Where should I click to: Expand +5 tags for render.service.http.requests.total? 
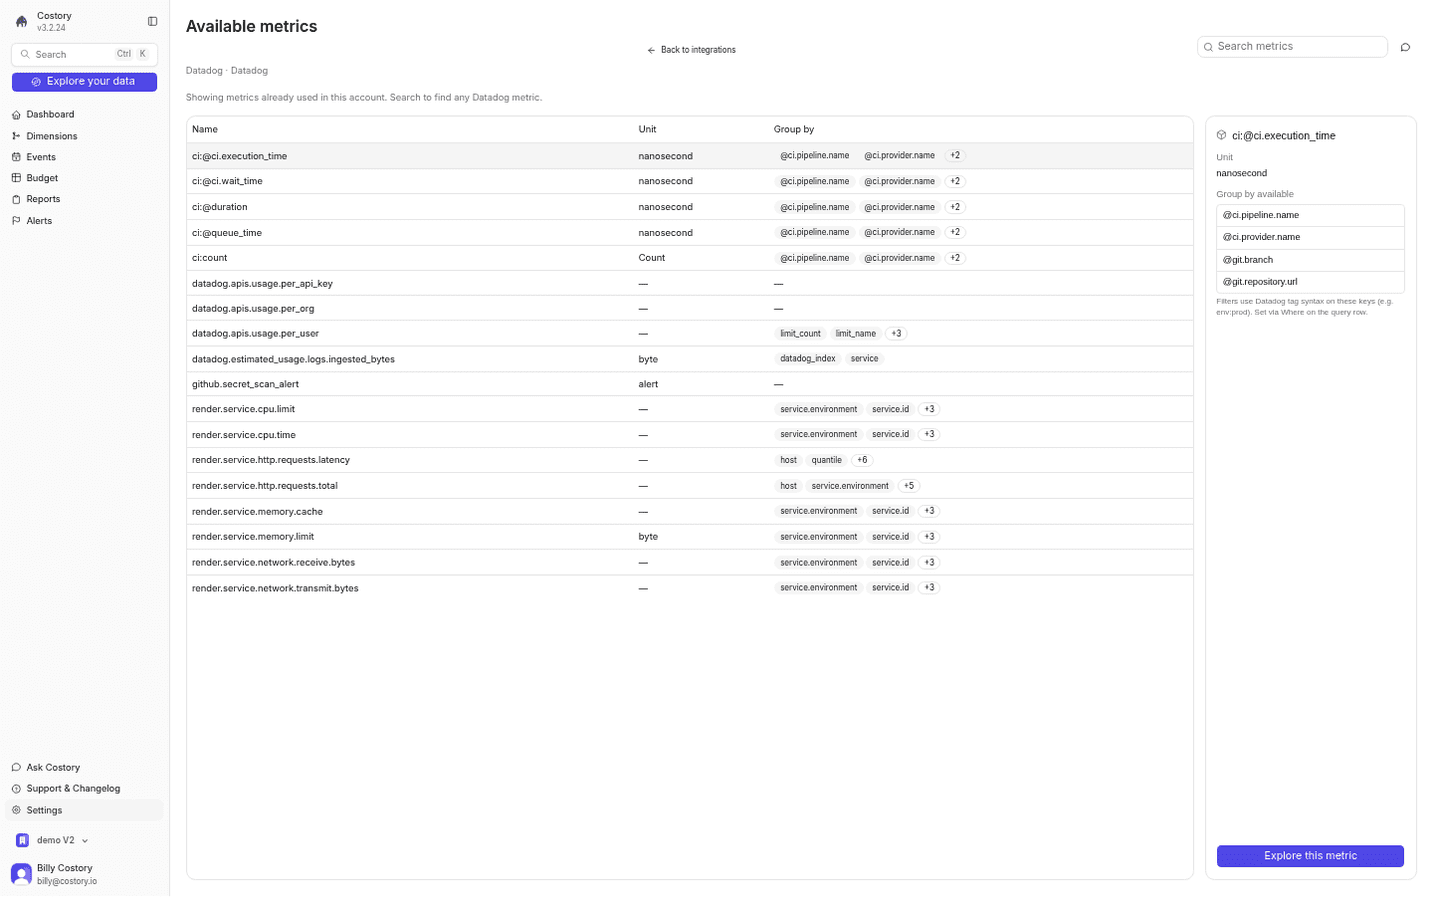click(x=908, y=486)
